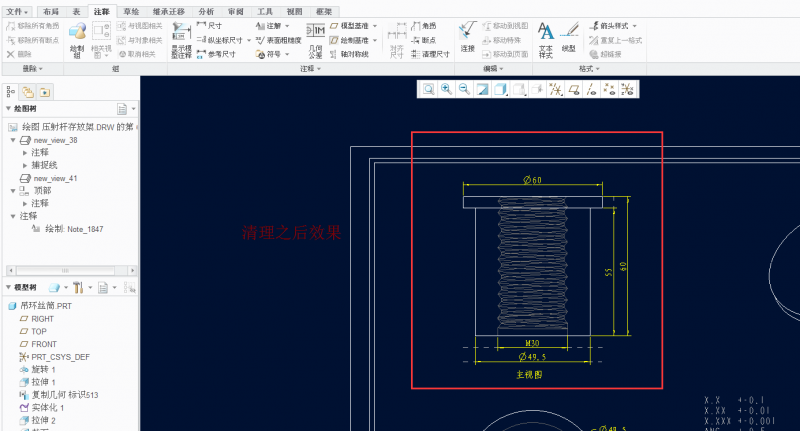The image size is (800, 431).
Task: Collapse the 绘图树 panel header
Action: 8,109
